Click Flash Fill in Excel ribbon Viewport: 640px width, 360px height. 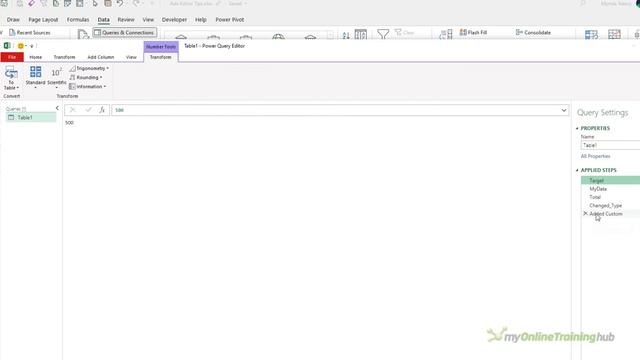click(x=473, y=32)
